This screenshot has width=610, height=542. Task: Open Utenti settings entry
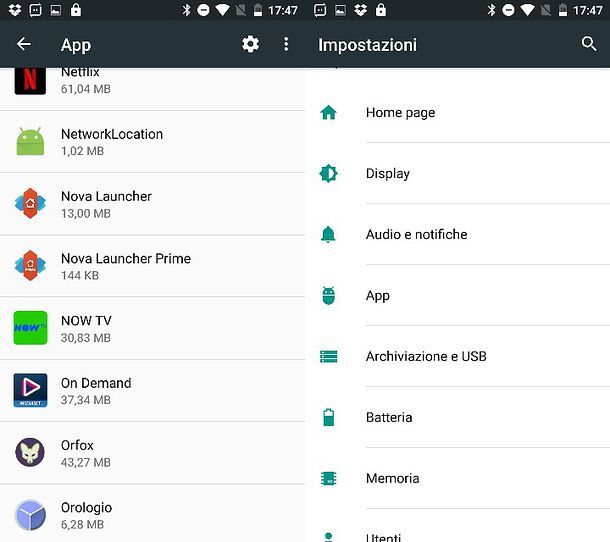[458, 526]
